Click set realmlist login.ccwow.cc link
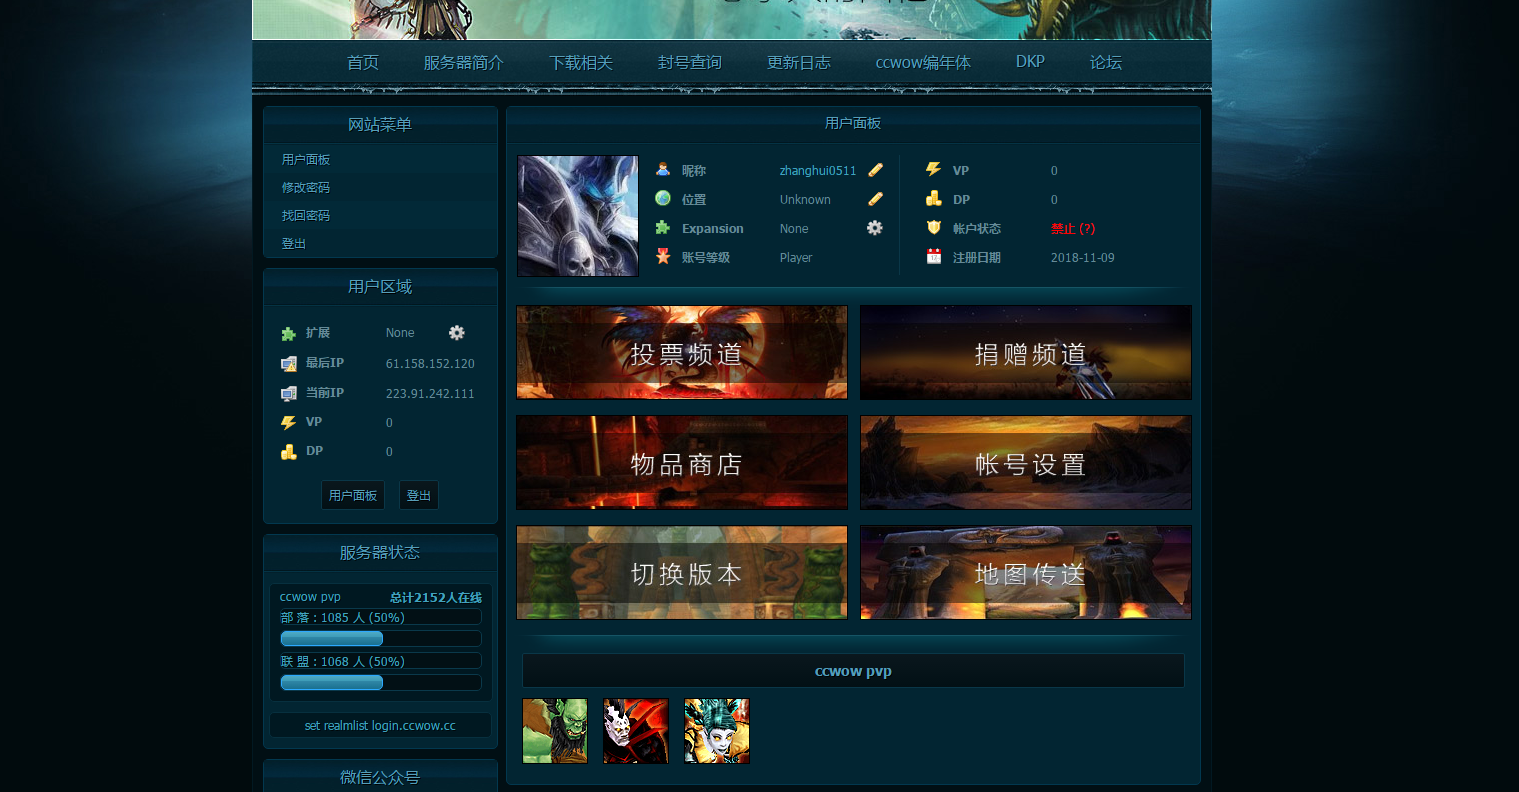1519x792 pixels. coord(380,725)
